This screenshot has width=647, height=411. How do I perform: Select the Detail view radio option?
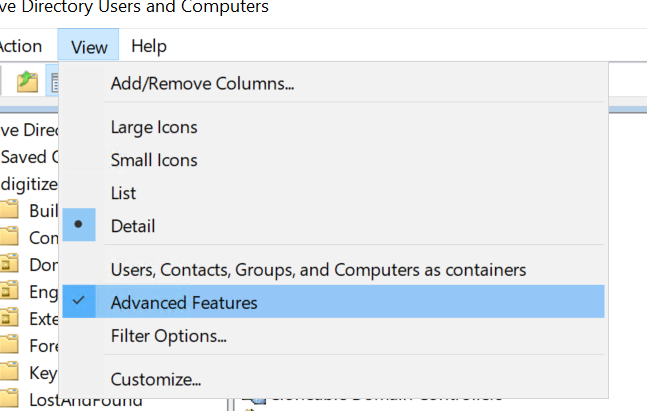(133, 226)
